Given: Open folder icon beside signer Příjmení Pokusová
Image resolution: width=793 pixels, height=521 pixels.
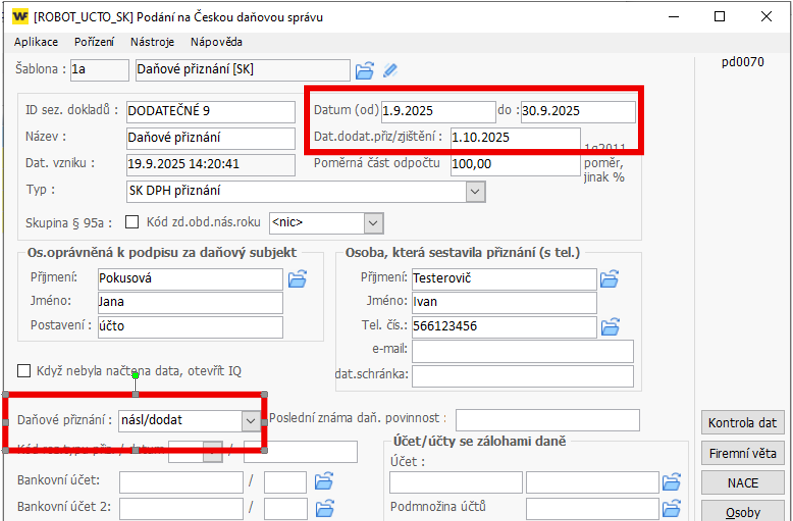Looking at the screenshot, I should [x=297, y=279].
